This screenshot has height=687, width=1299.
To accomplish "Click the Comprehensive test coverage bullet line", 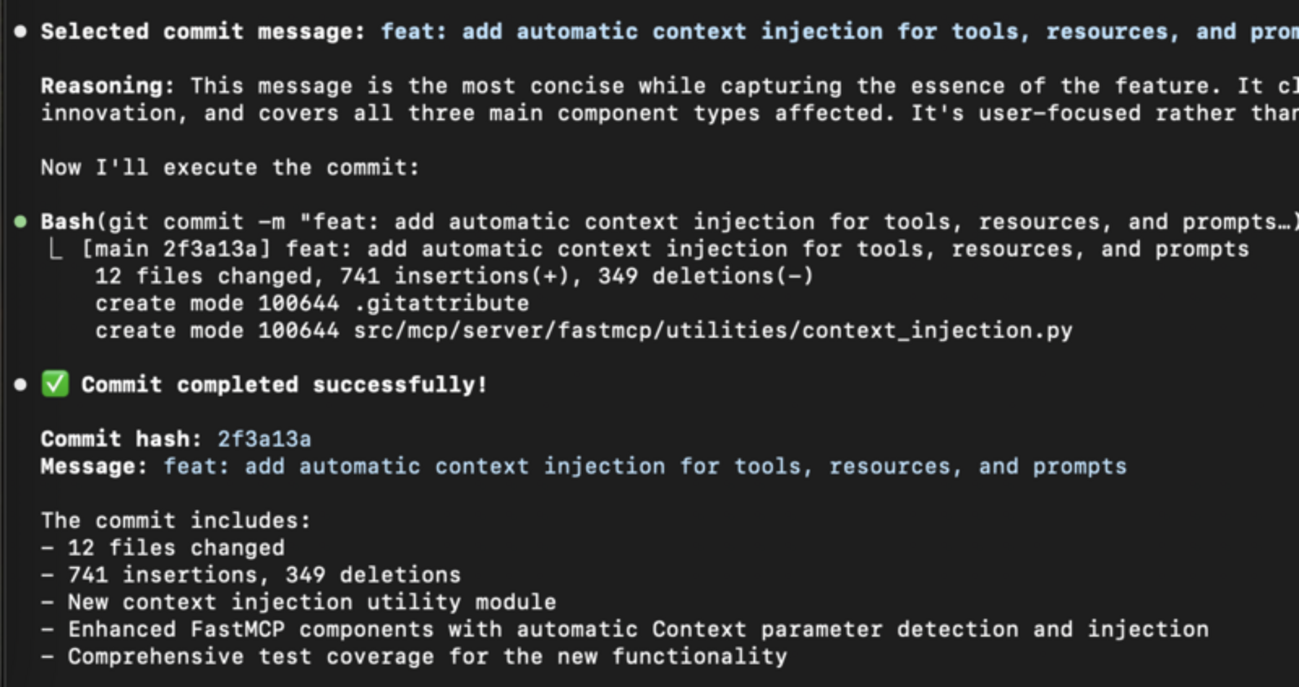I will point(425,656).
